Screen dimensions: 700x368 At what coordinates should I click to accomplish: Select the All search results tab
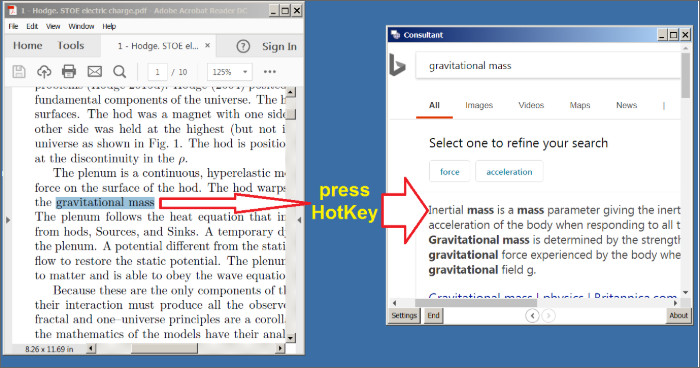[434, 105]
